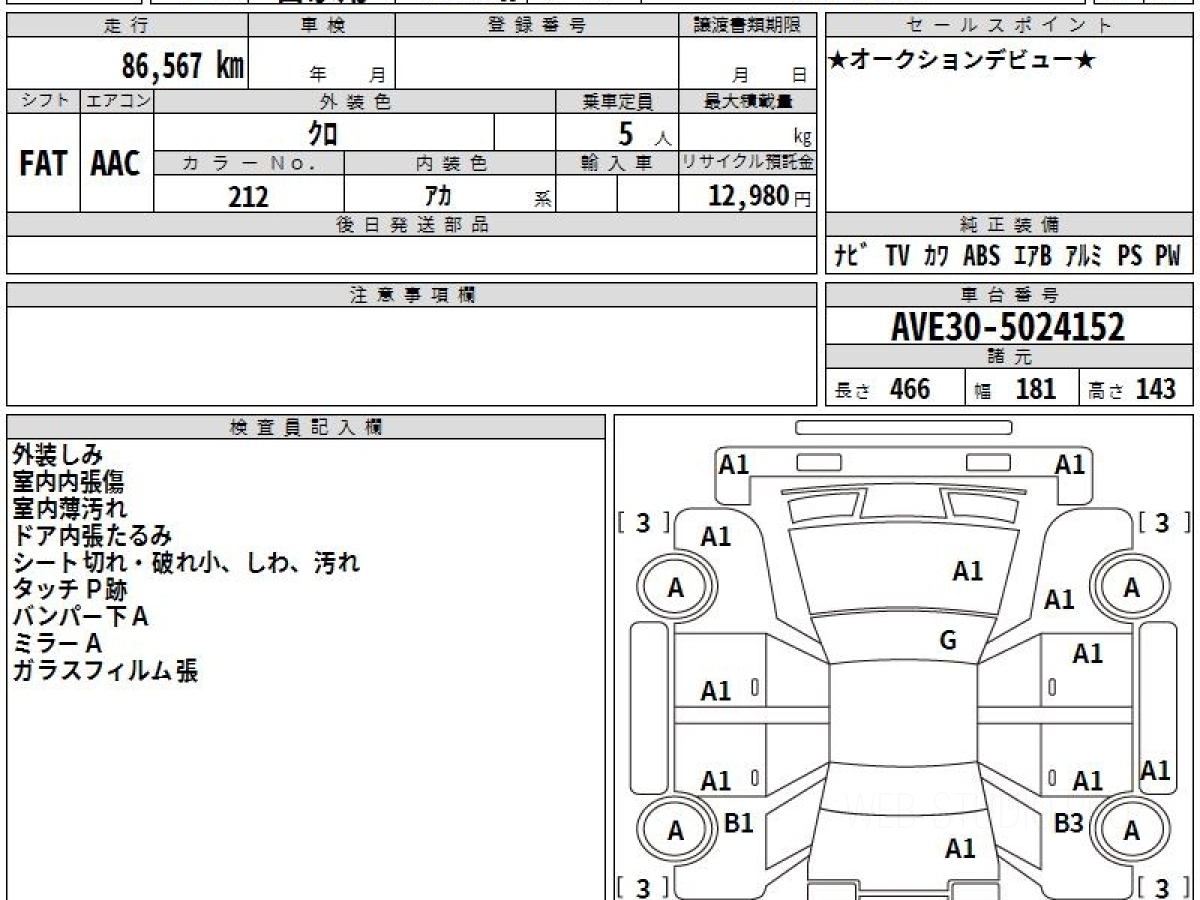Click the 外装色 header
This screenshot has height=900, width=1200.
click(x=355, y=101)
